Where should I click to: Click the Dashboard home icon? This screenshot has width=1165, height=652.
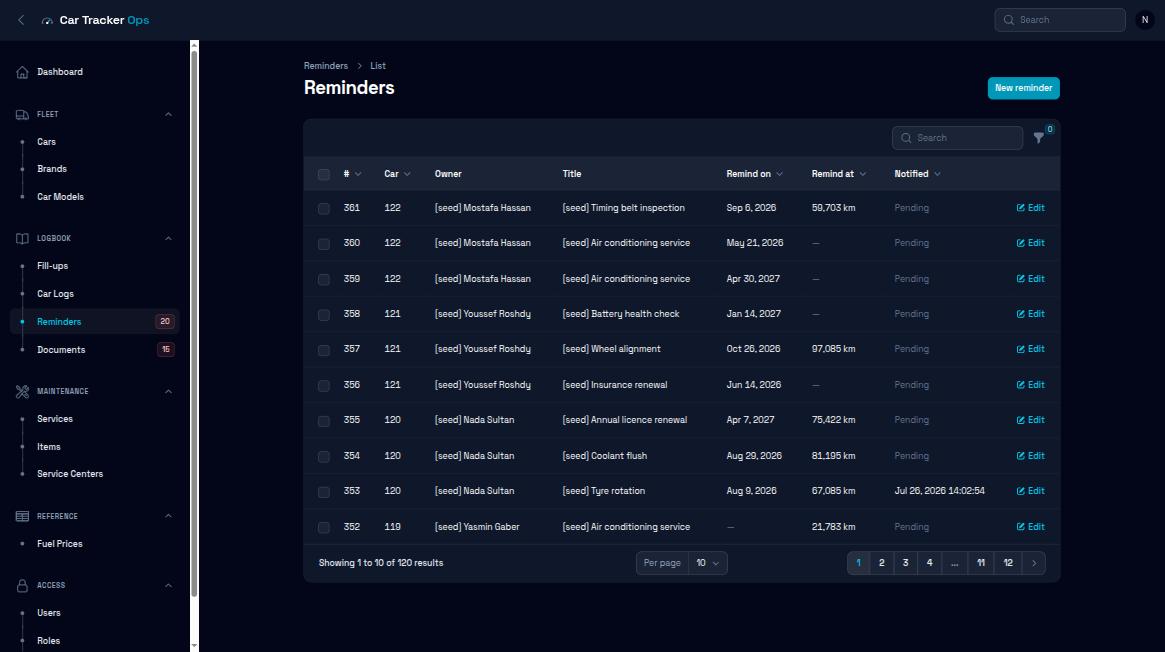tap(22, 72)
